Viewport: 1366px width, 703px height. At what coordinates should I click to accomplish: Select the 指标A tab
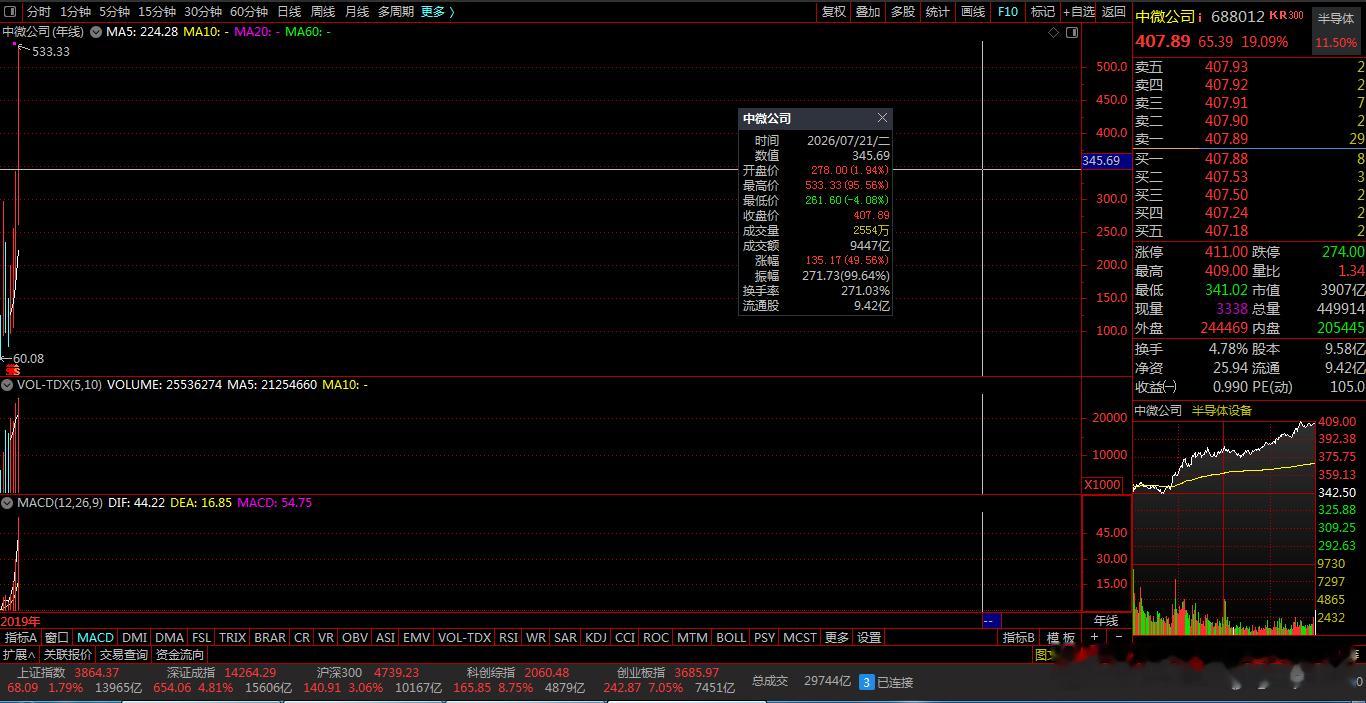20,637
